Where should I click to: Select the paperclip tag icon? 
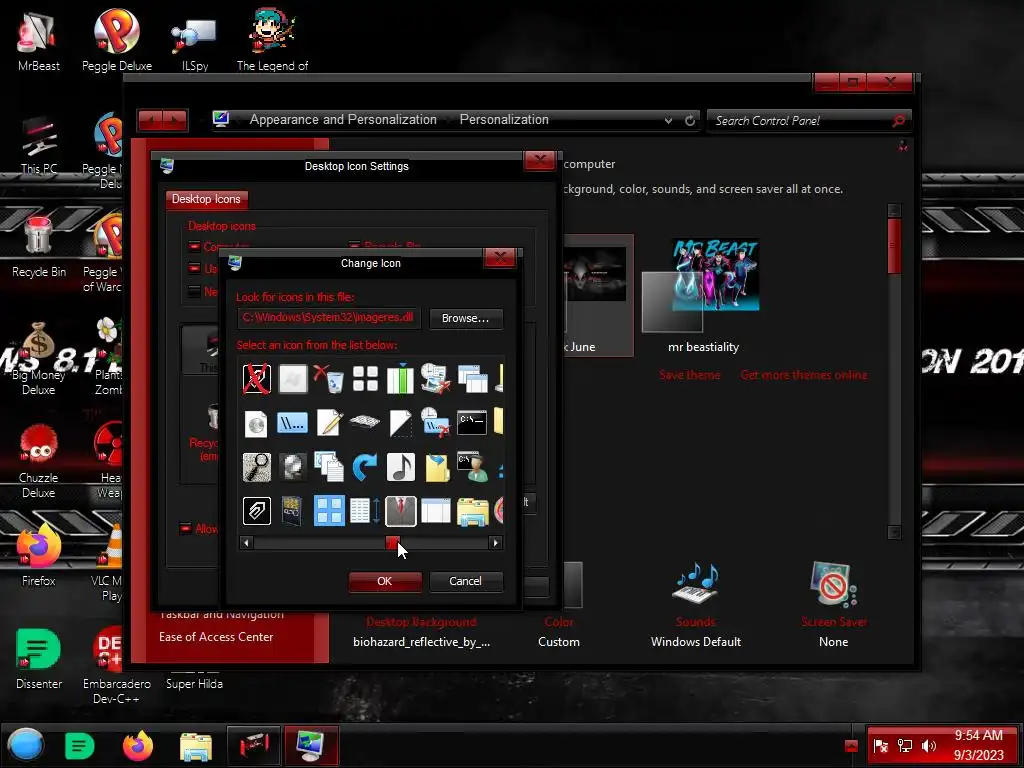[x=257, y=511]
